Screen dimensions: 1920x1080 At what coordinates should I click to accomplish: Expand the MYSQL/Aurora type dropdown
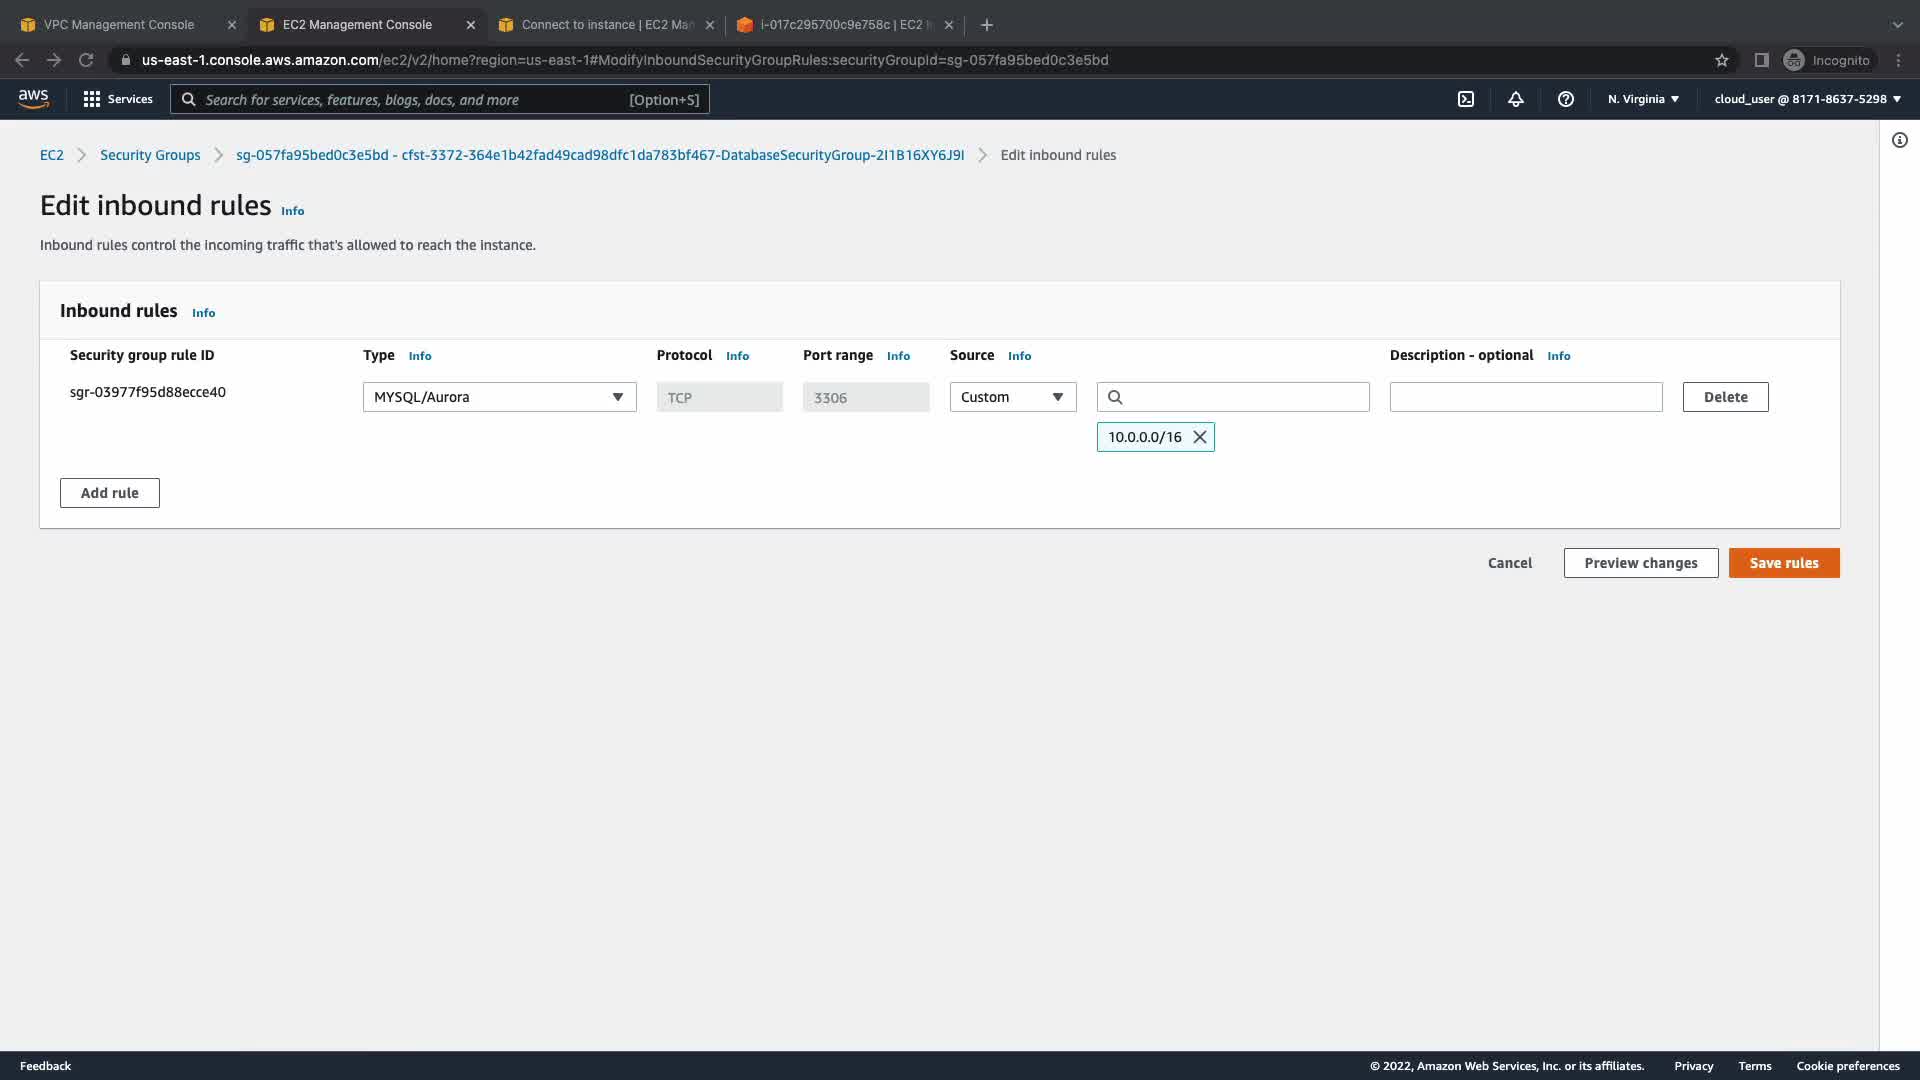[x=499, y=397]
